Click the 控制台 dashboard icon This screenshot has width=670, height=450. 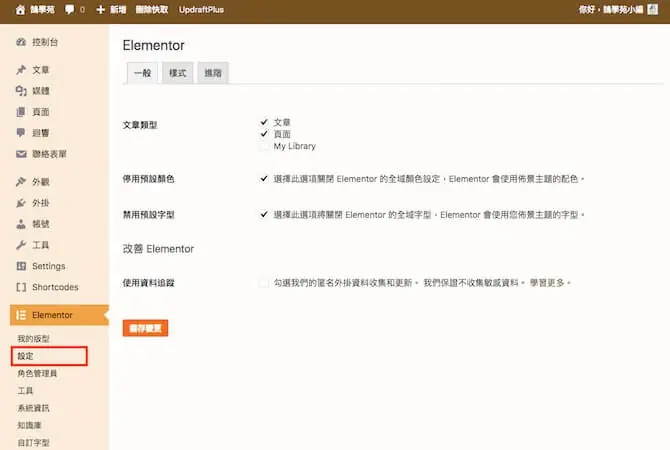coord(21,42)
